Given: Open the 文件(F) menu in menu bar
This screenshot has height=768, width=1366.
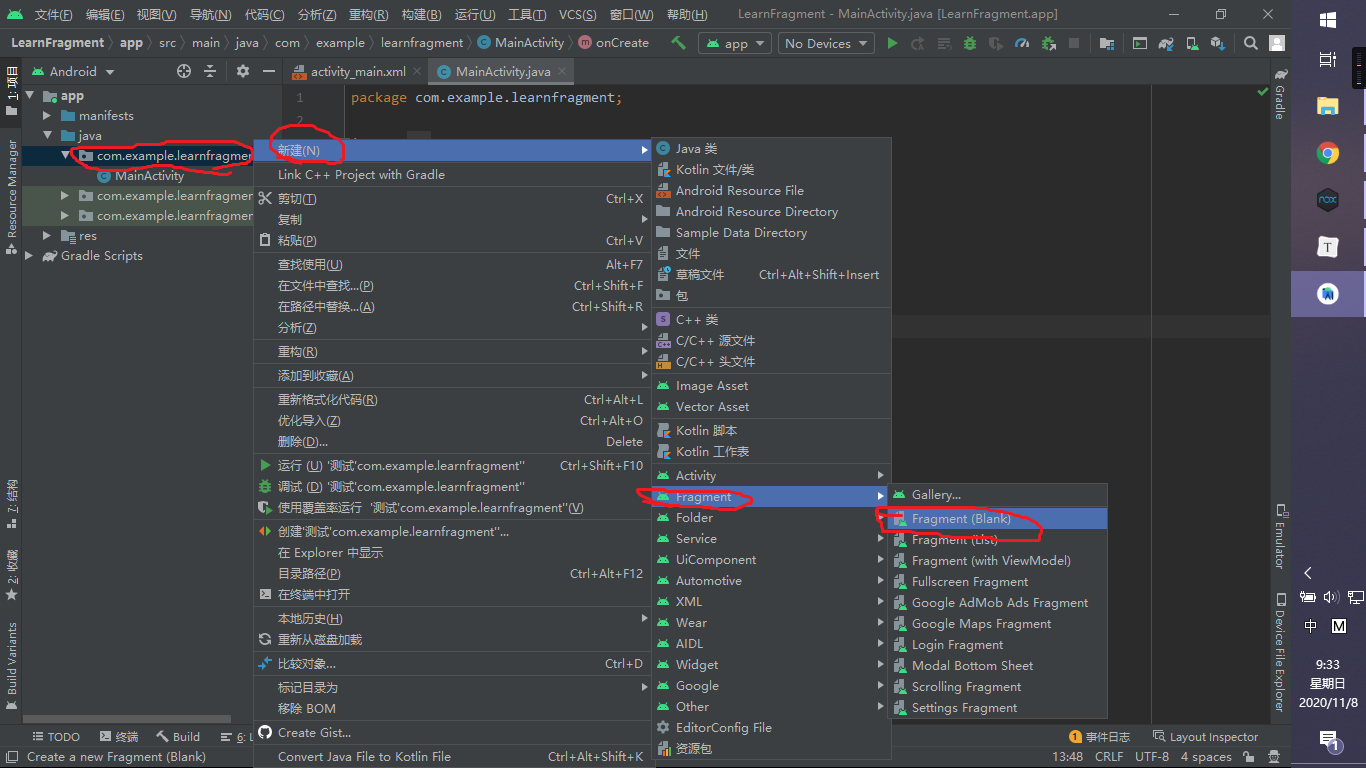Looking at the screenshot, I should (x=54, y=15).
